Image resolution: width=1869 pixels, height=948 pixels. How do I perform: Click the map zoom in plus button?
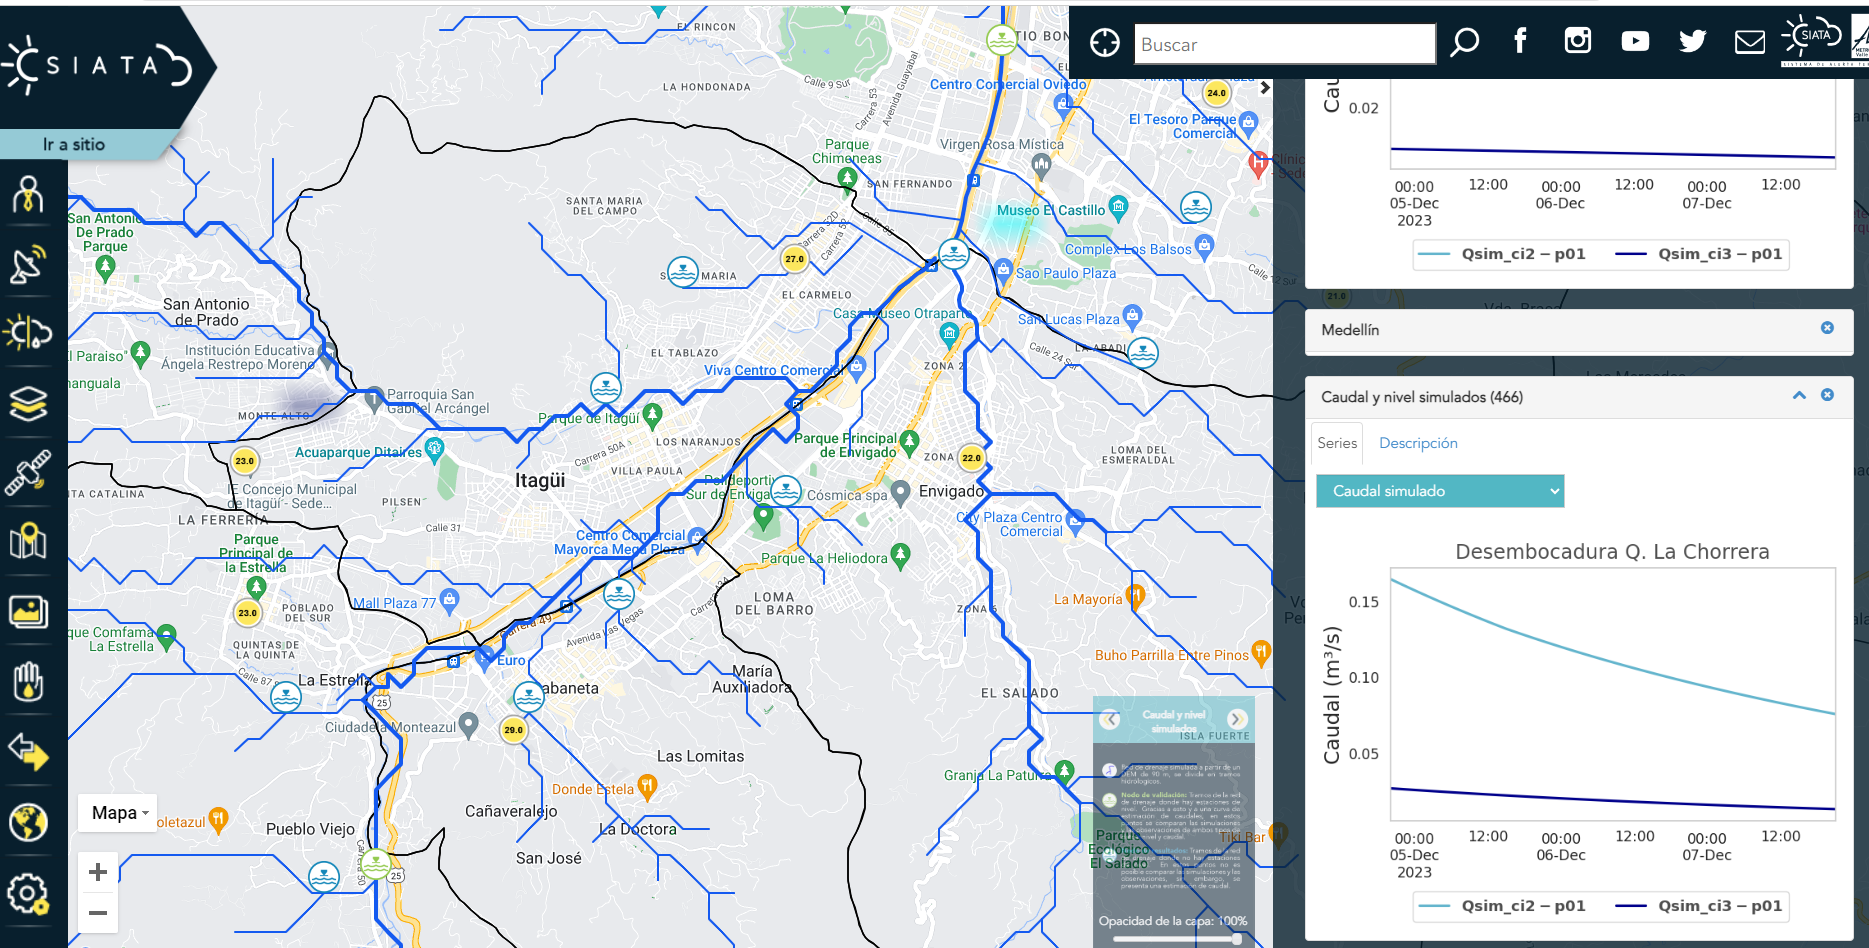tap(98, 872)
